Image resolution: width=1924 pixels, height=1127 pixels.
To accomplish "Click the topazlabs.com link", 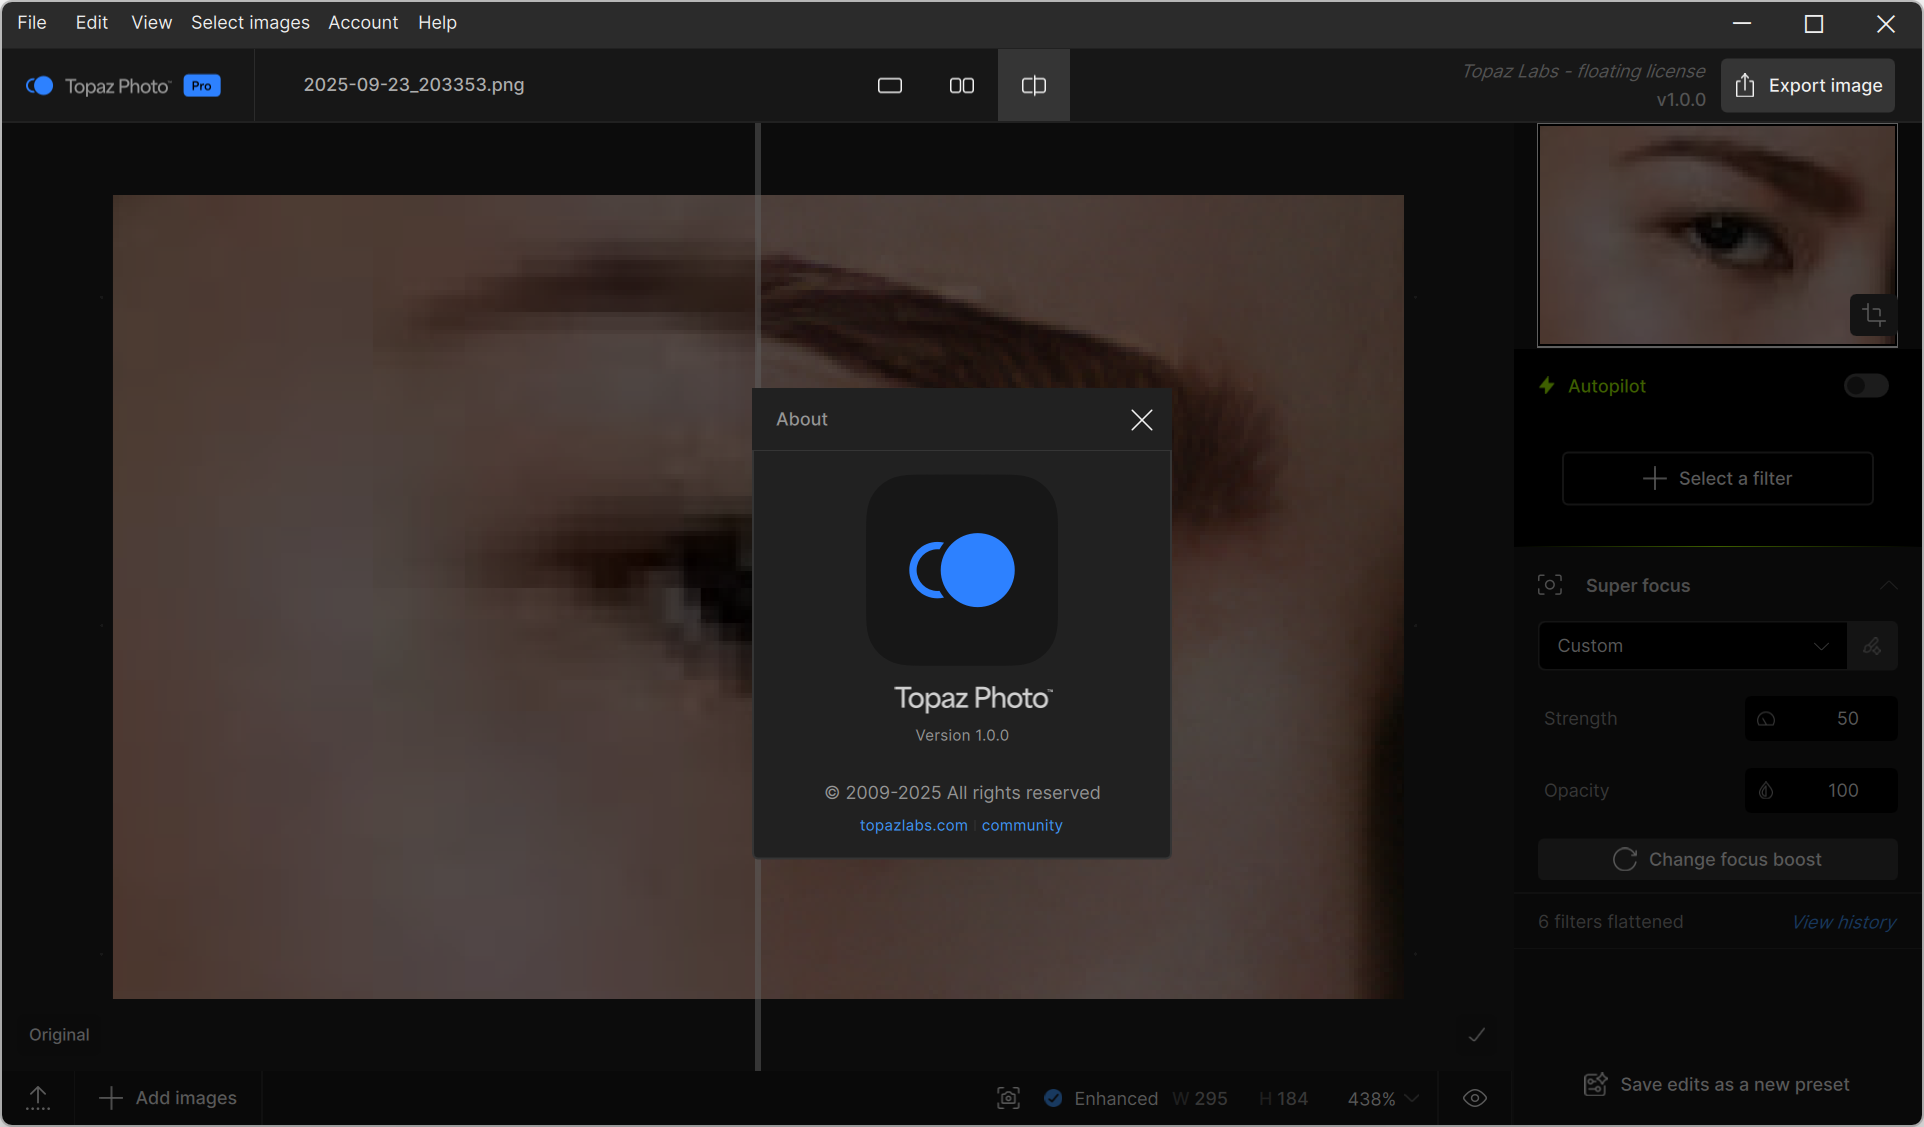I will pos(913,825).
